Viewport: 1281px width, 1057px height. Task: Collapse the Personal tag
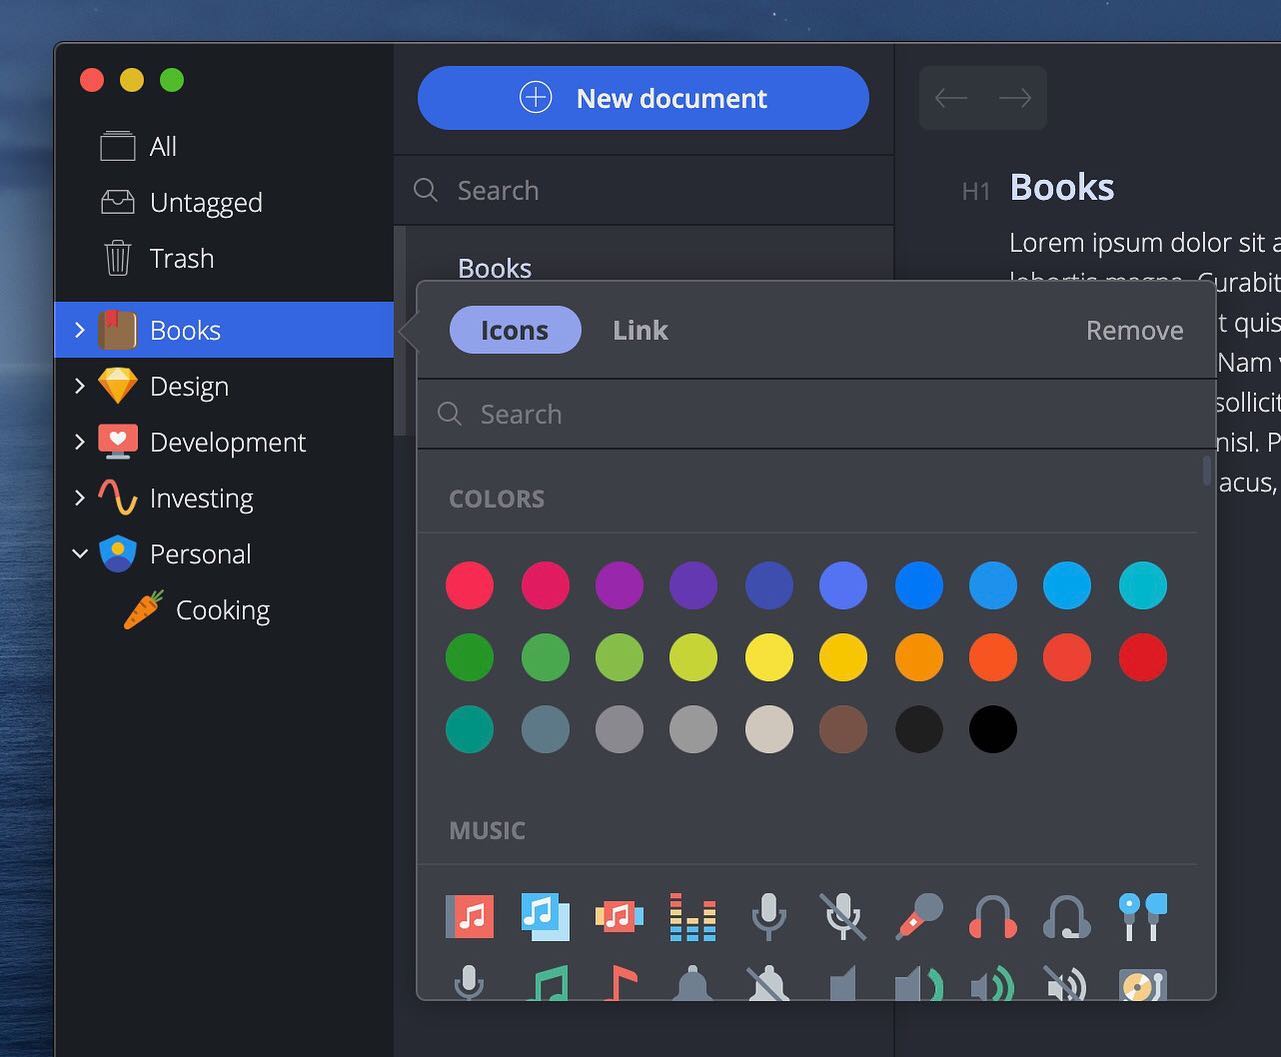80,553
